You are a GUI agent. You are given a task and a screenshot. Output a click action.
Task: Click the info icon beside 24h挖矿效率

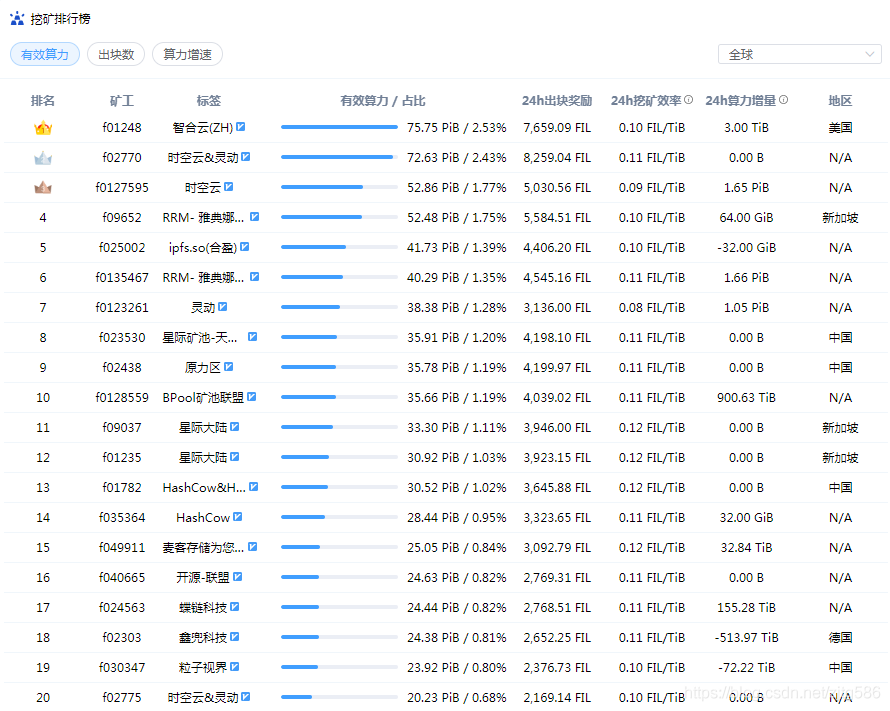(689, 100)
